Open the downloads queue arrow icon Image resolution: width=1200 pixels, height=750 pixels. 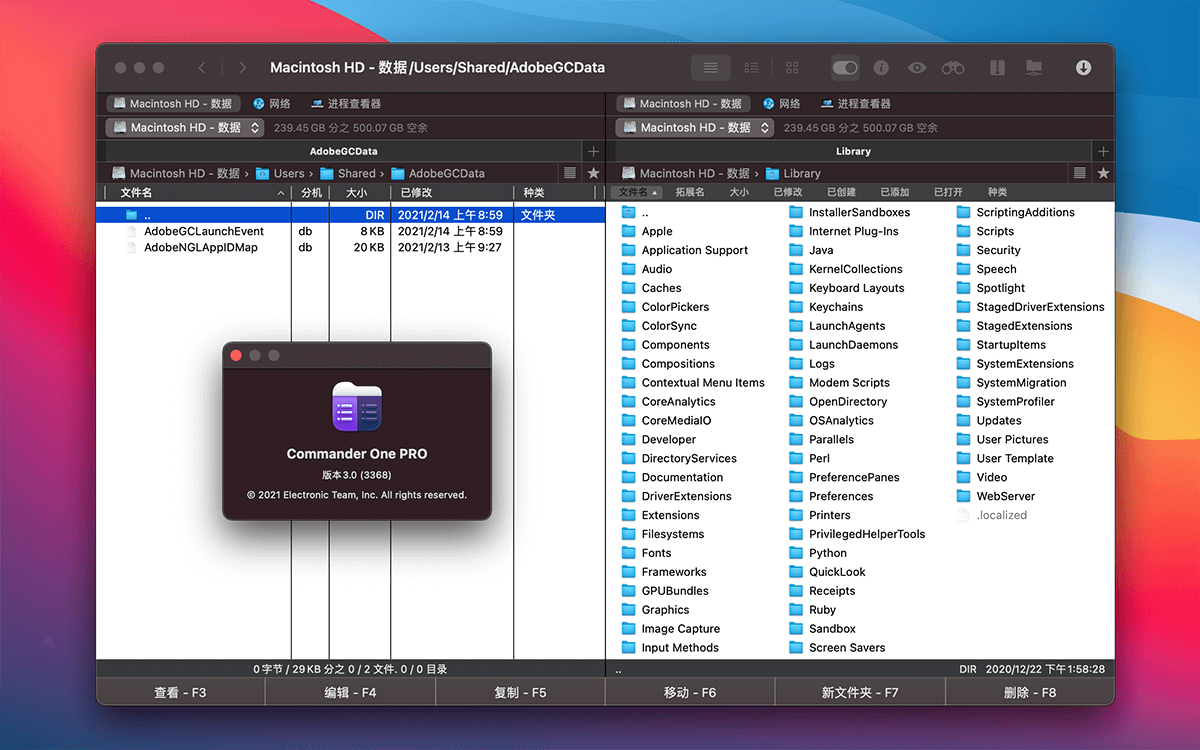coord(1083,68)
